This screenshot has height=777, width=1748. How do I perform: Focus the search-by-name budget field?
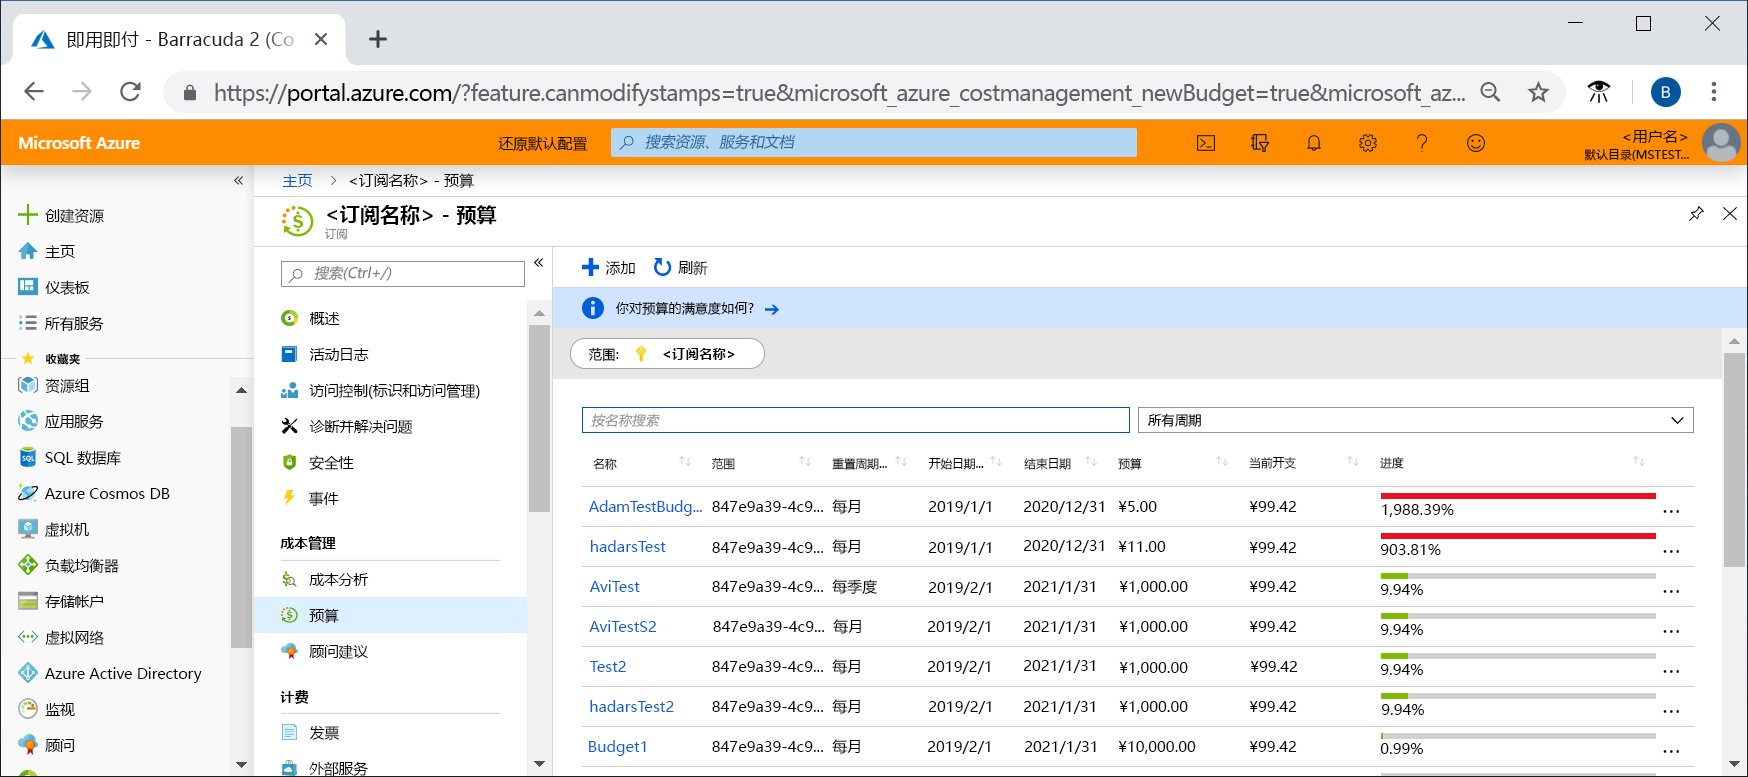coord(856,420)
